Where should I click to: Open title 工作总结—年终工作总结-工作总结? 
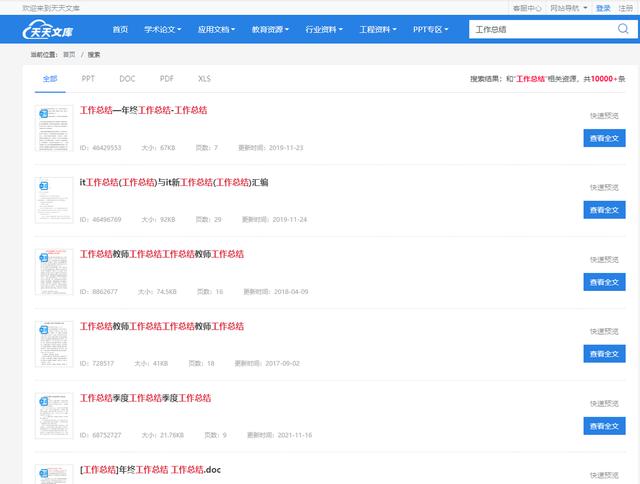click(x=143, y=110)
